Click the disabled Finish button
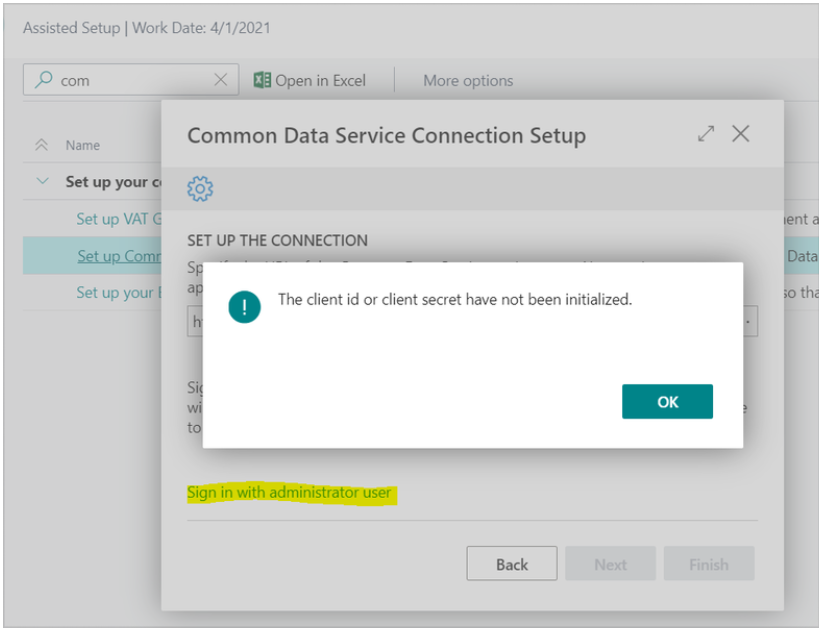The height and width of the screenshot is (628, 819). click(x=709, y=563)
